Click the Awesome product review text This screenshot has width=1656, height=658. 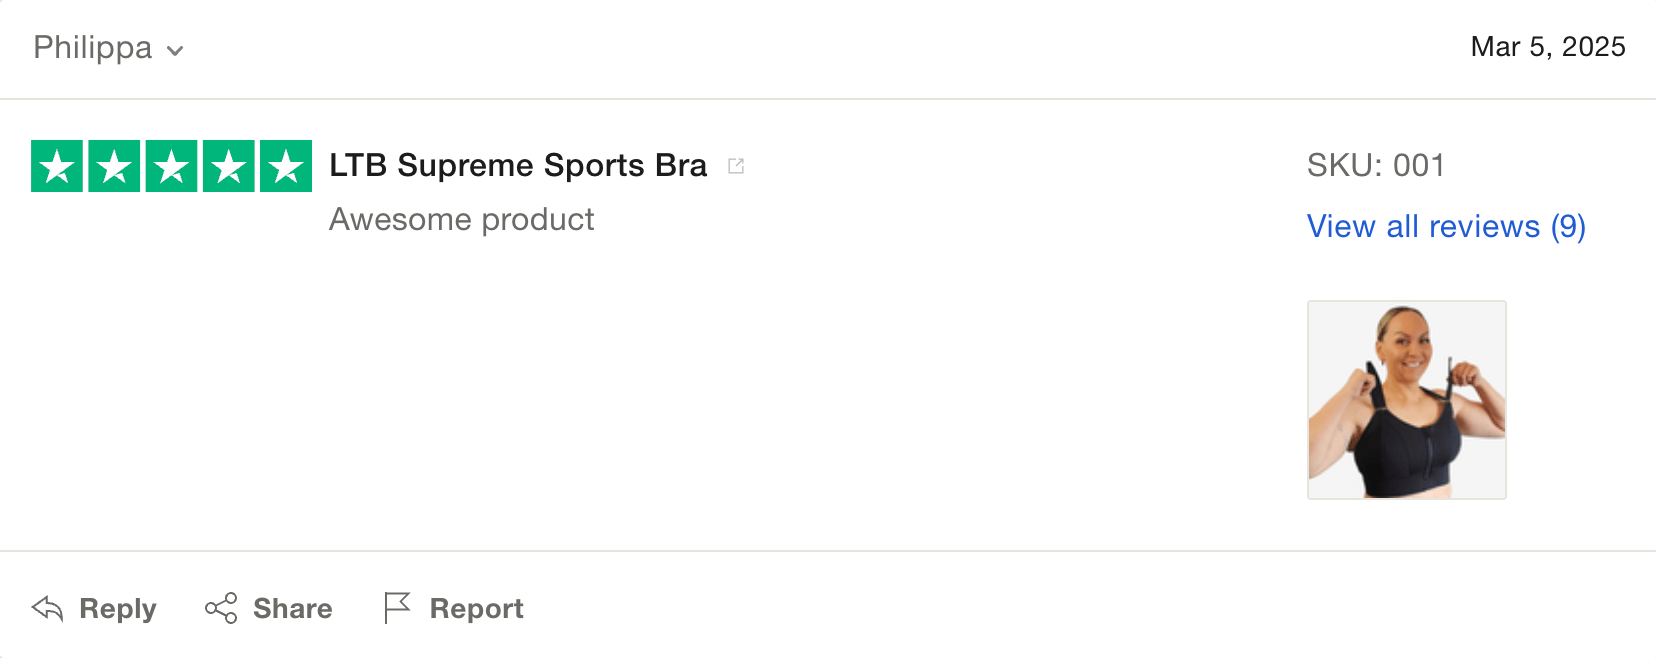tap(462, 219)
